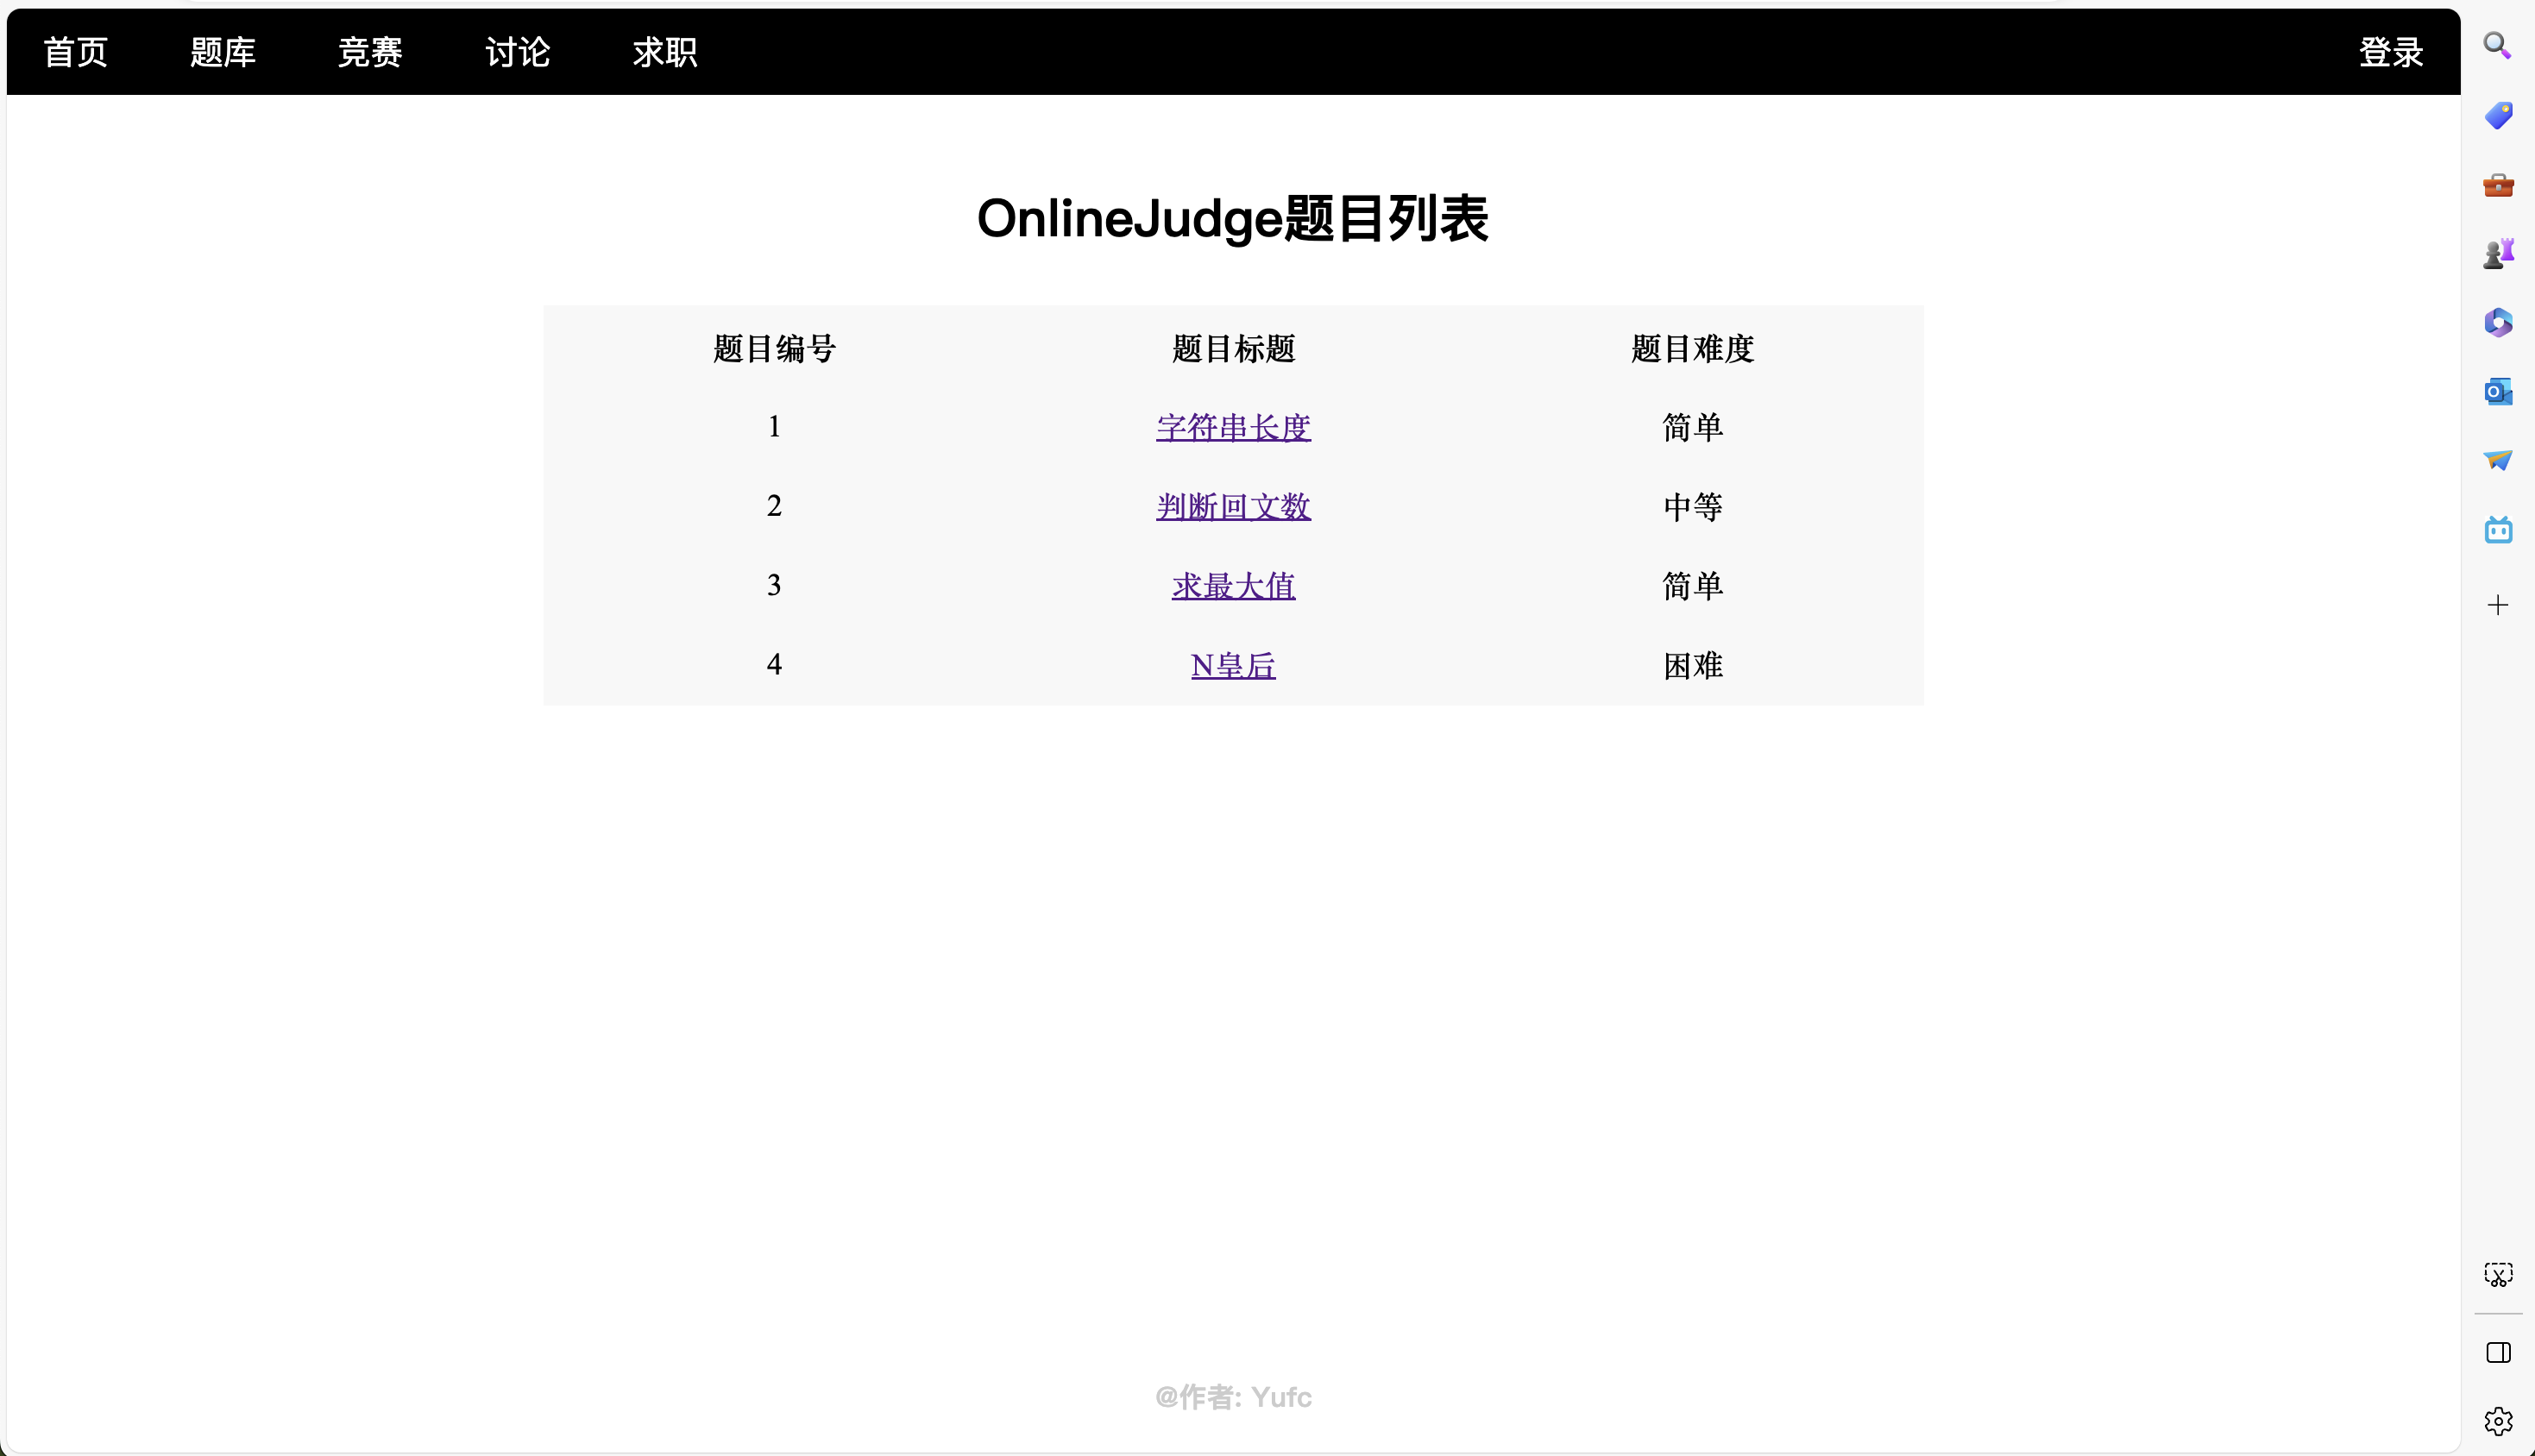Click the blue shopping tag icon
The height and width of the screenshot is (1456, 2535).
pyautogui.click(x=2497, y=115)
